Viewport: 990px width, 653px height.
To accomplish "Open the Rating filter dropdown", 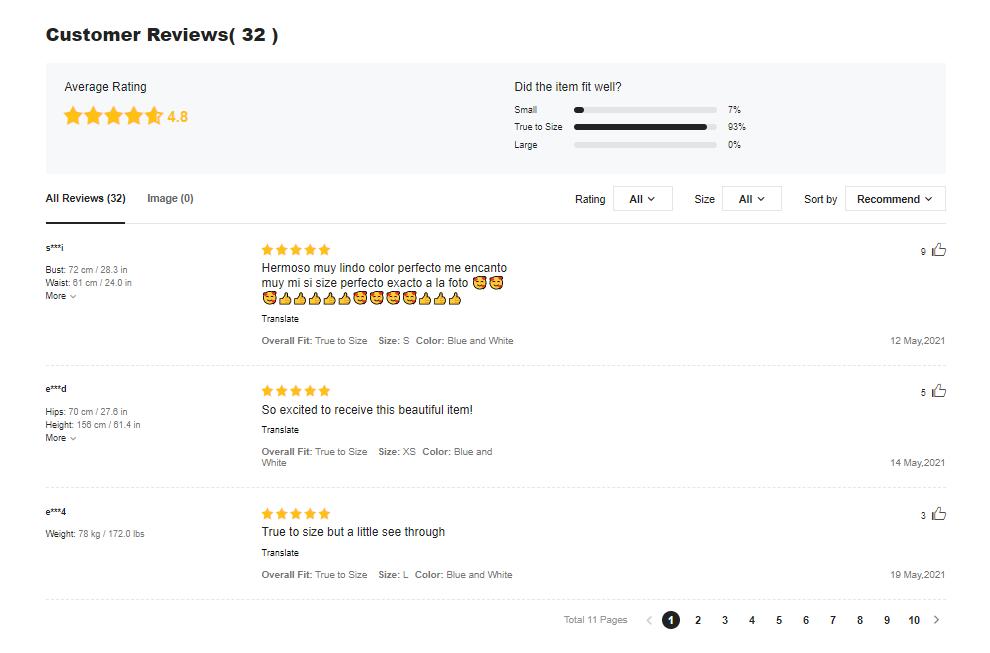I will [642, 199].
